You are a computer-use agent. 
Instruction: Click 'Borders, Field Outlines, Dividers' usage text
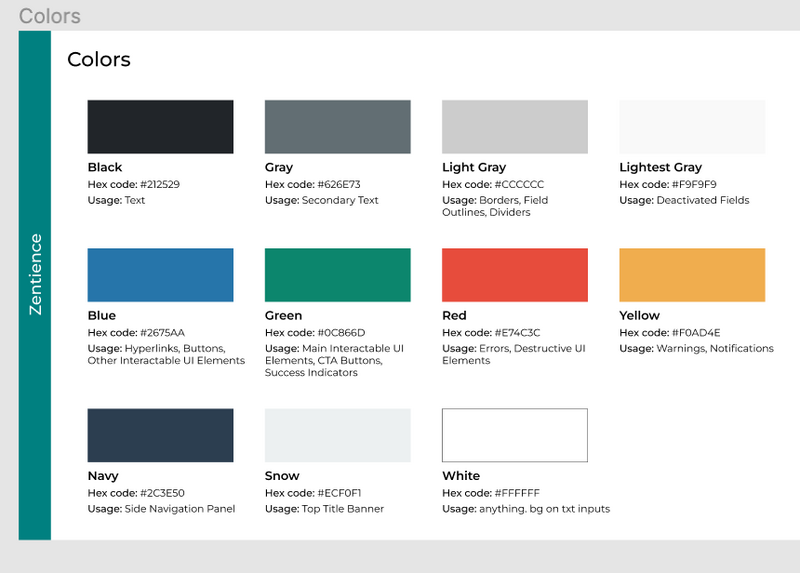[495, 206]
